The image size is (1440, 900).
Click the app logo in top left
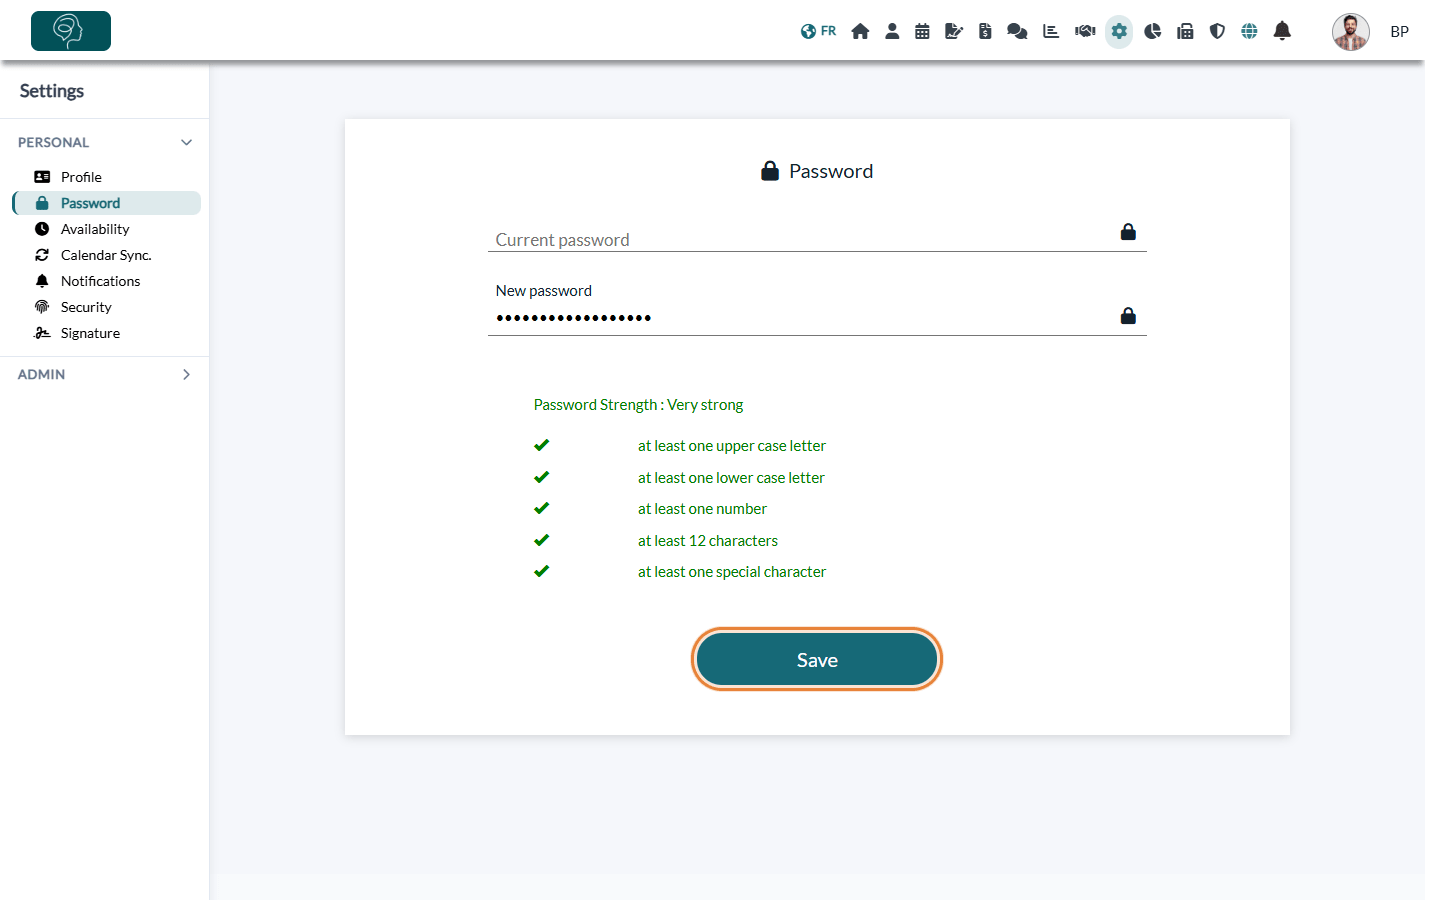click(71, 31)
